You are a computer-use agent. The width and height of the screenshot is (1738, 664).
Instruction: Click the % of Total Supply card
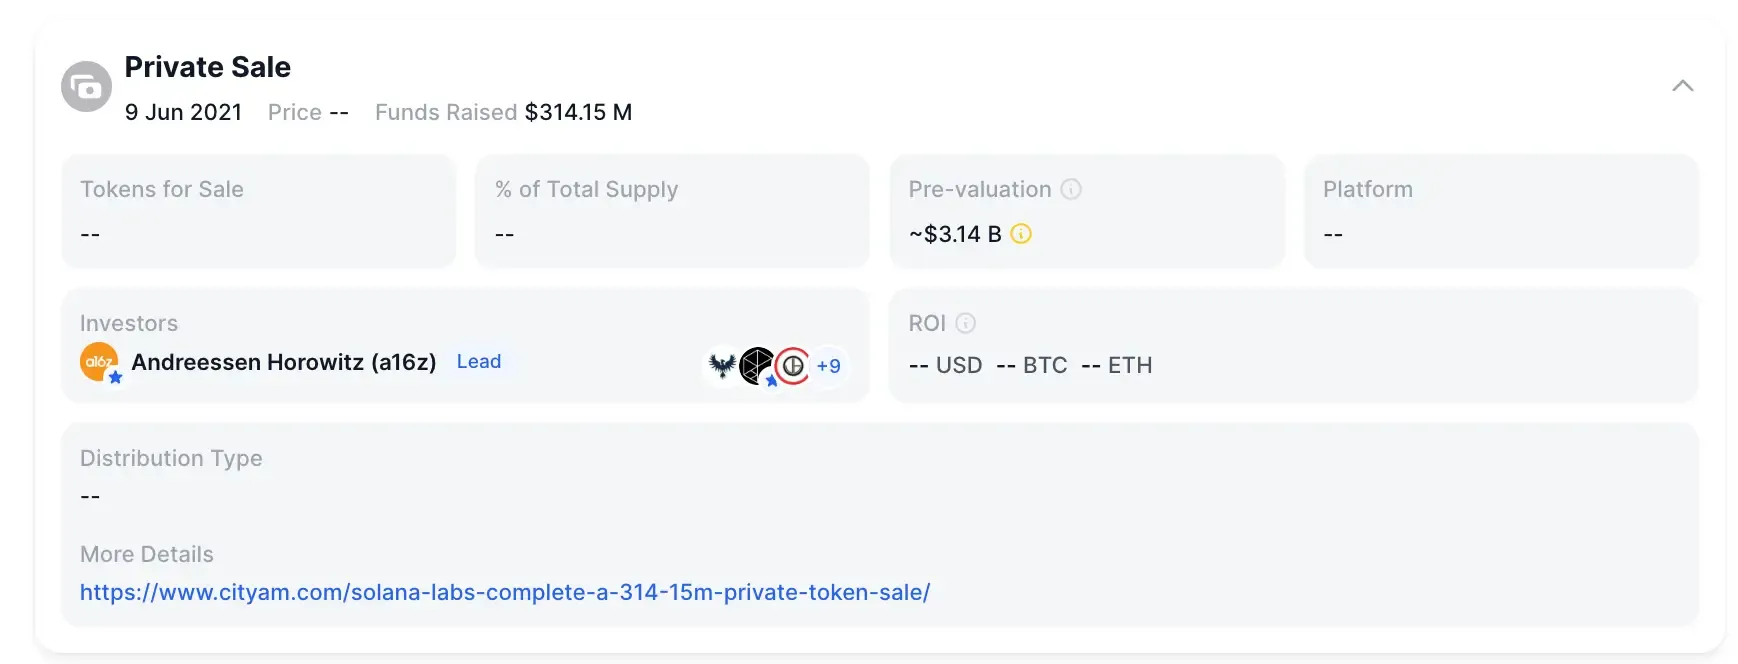pos(672,211)
